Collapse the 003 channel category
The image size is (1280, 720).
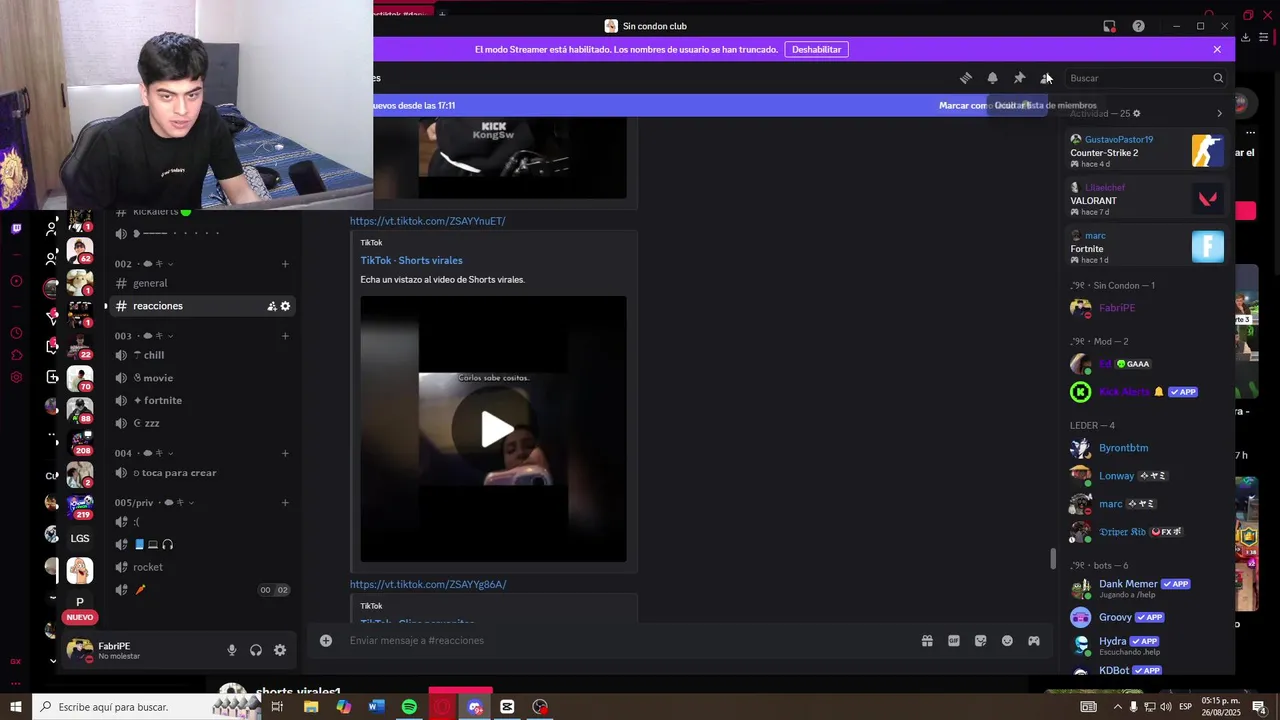click(144, 336)
